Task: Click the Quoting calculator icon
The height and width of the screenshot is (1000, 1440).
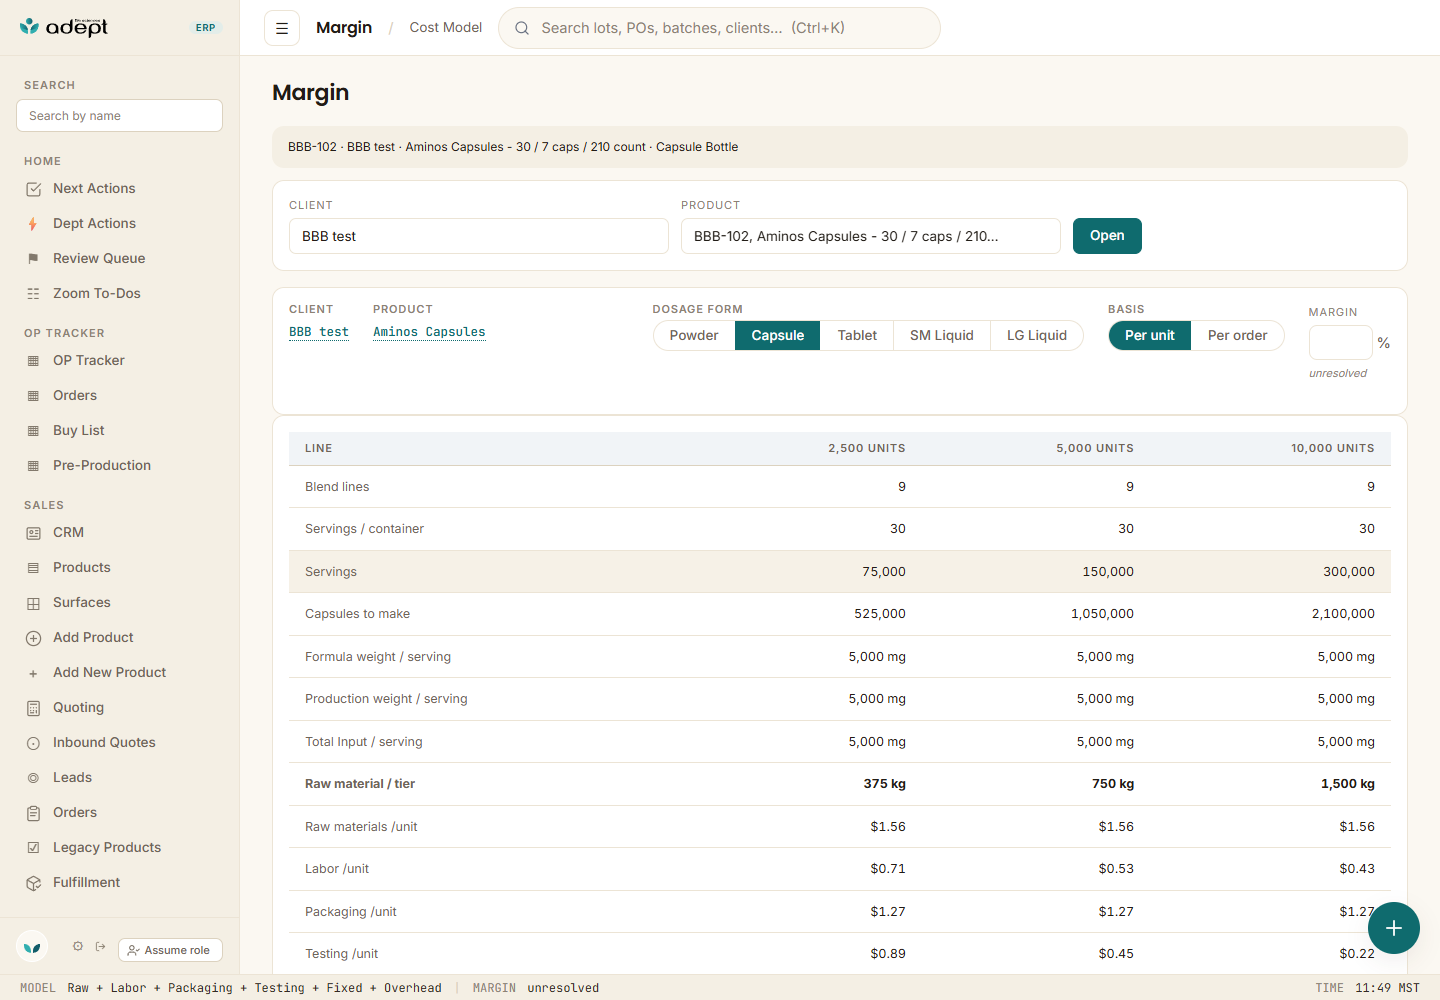Action: tap(33, 708)
